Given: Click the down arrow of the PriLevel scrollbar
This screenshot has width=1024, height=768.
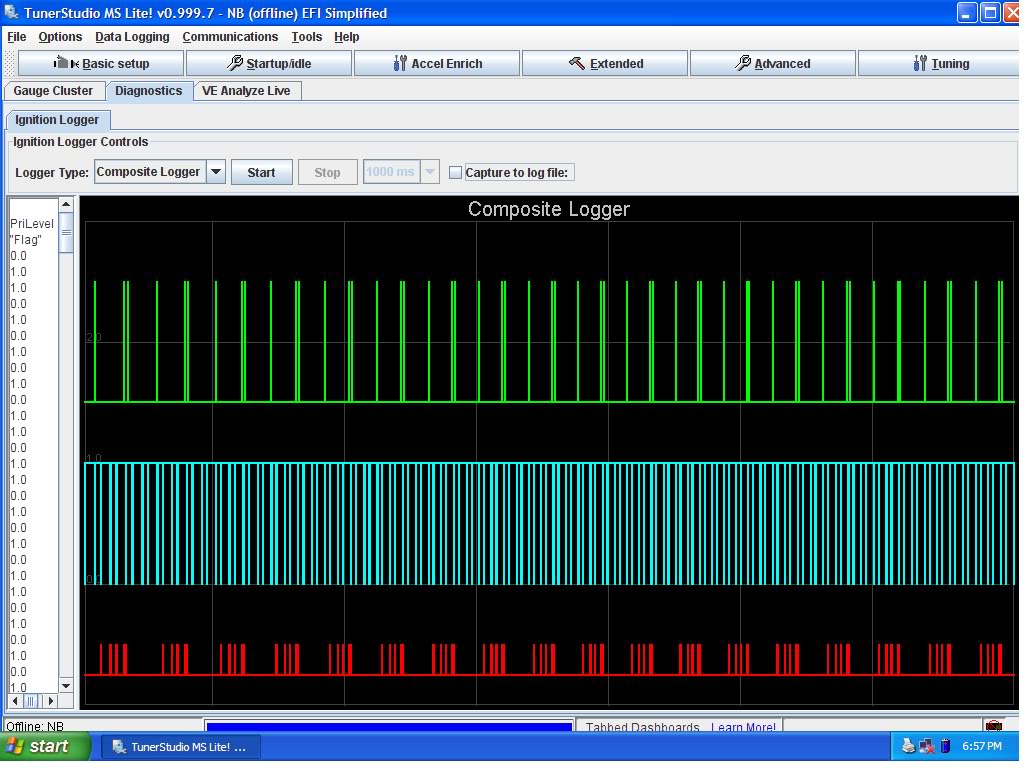Looking at the screenshot, I should 66,686.
